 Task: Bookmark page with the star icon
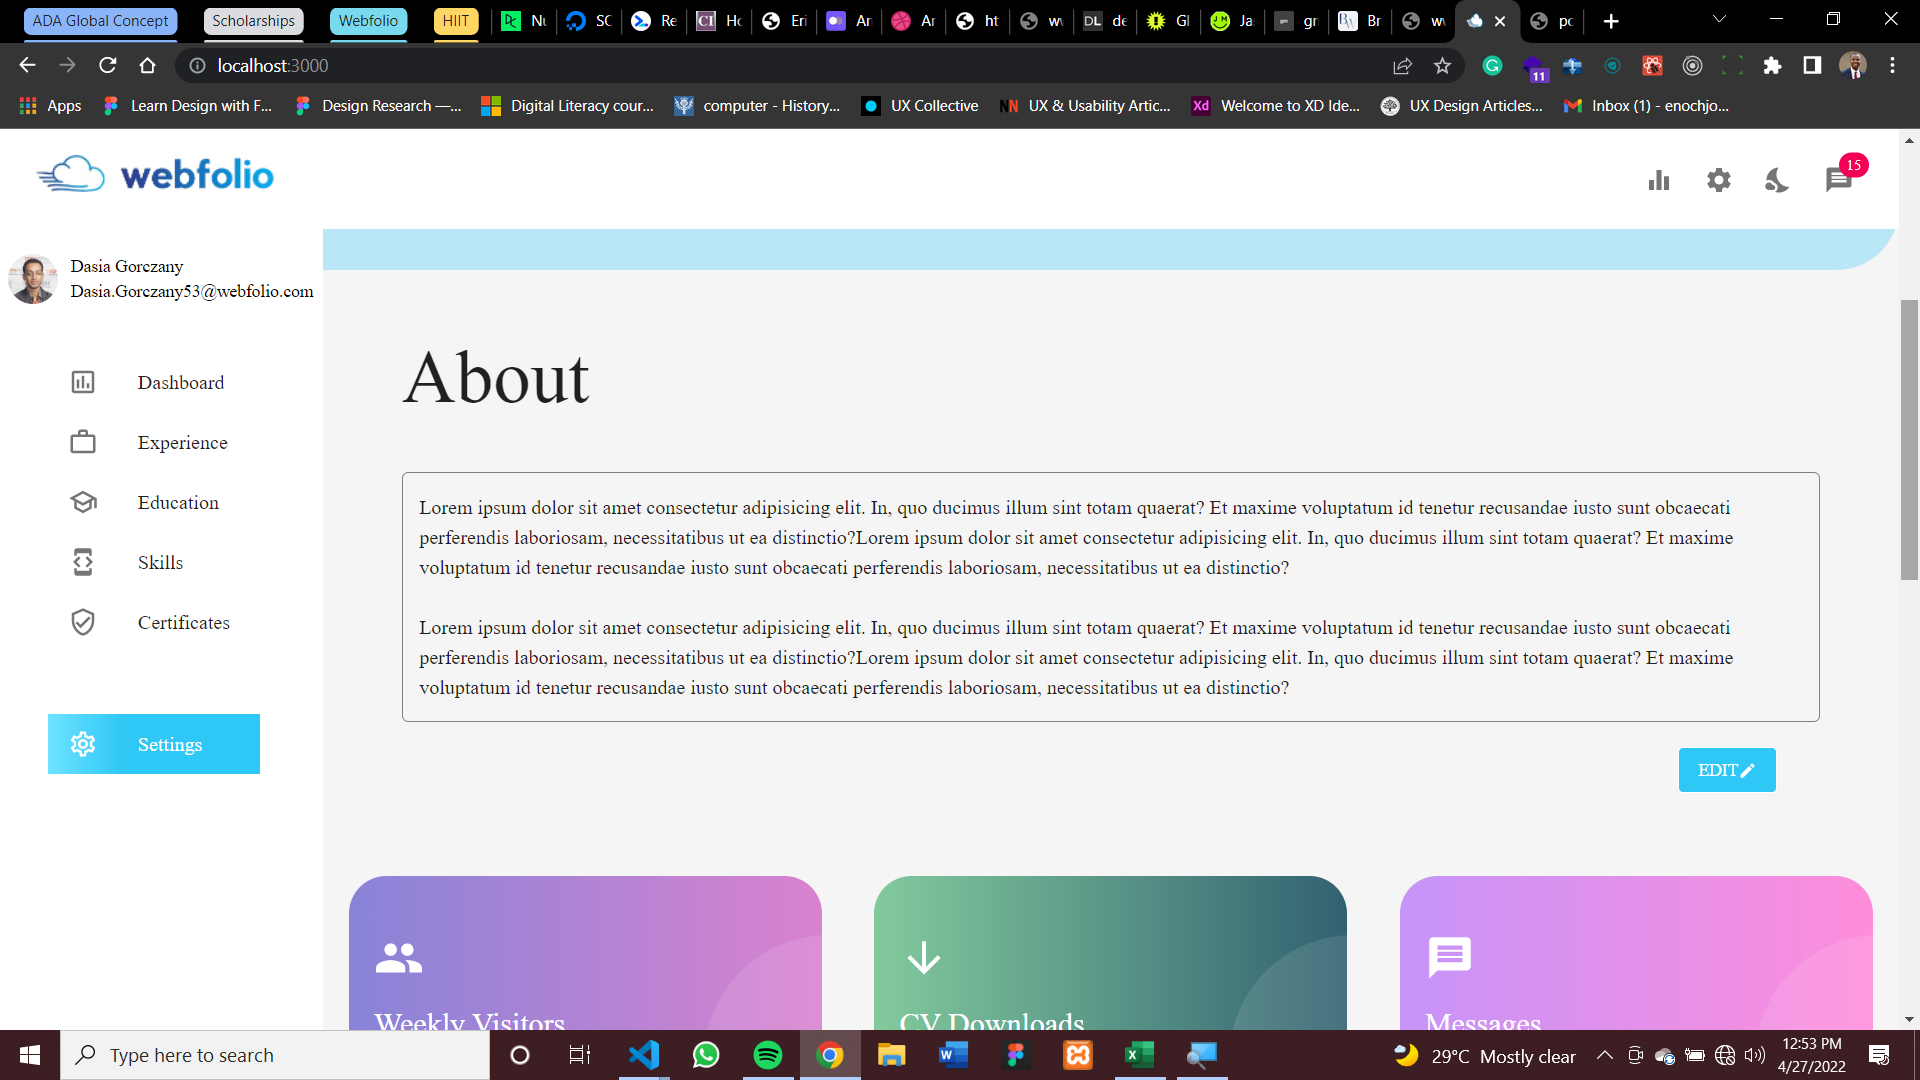coord(1442,65)
